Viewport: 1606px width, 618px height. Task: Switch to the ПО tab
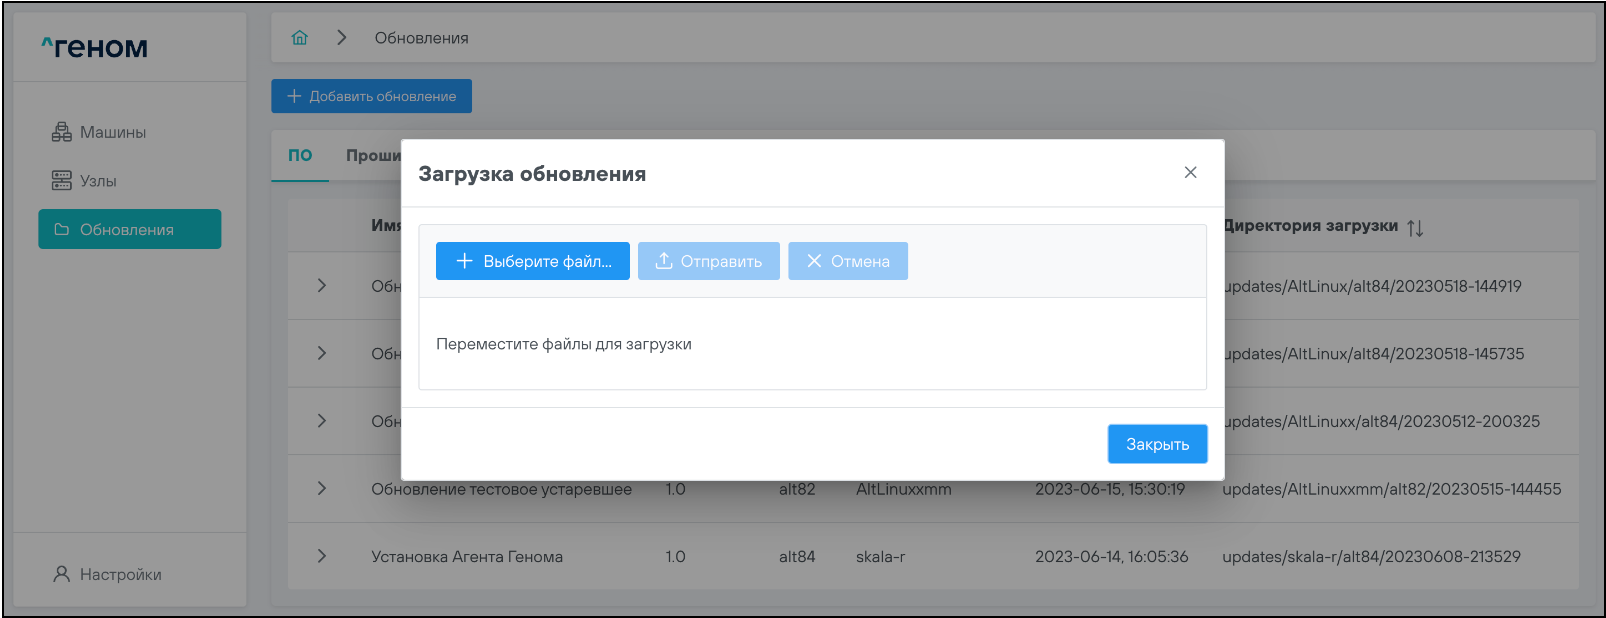coord(300,156)
